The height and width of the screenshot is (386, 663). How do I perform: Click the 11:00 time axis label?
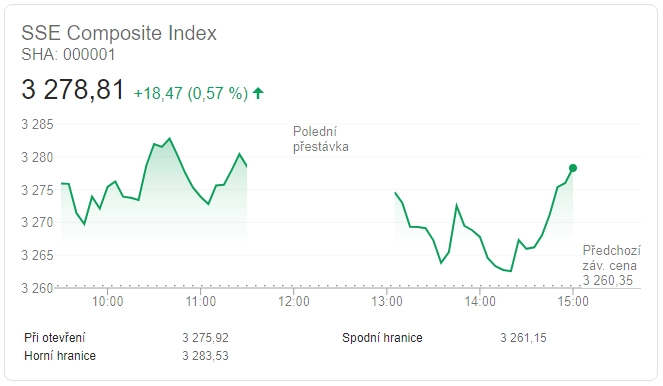click(x=201, y=301)
